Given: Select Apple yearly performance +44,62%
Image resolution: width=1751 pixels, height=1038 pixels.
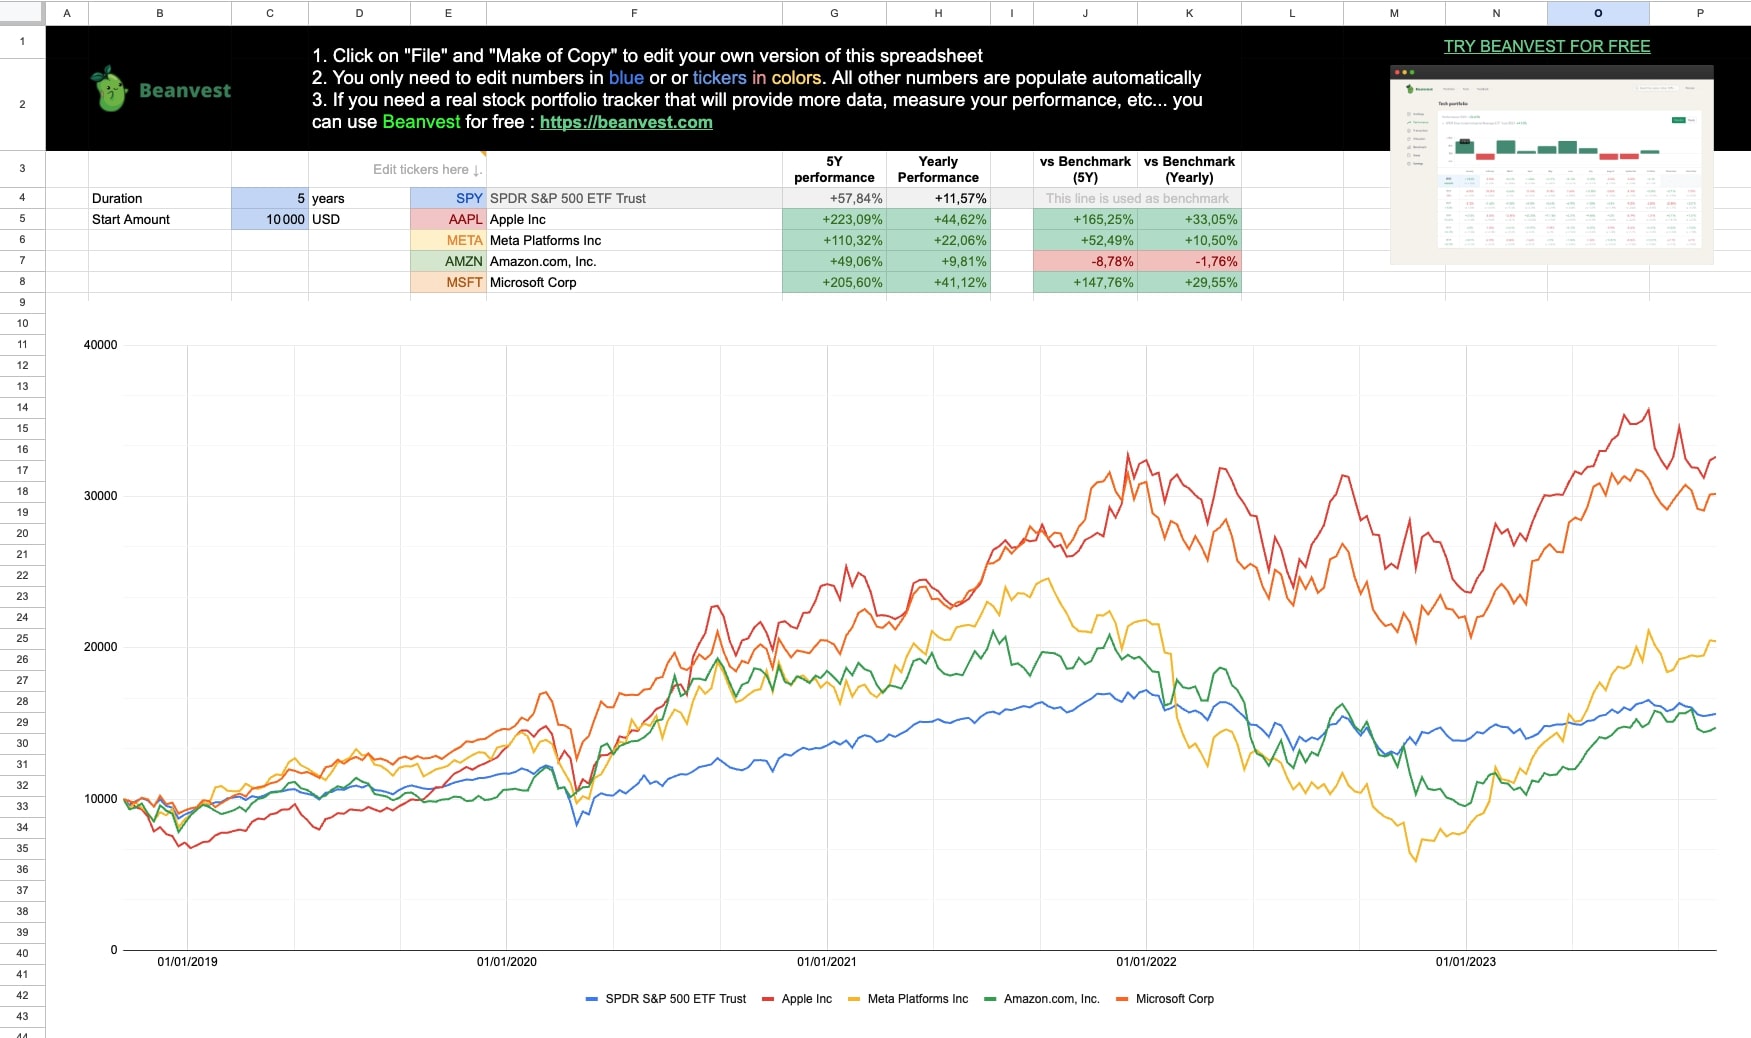Looking at the screenshot, I should (x=938, y=219).
